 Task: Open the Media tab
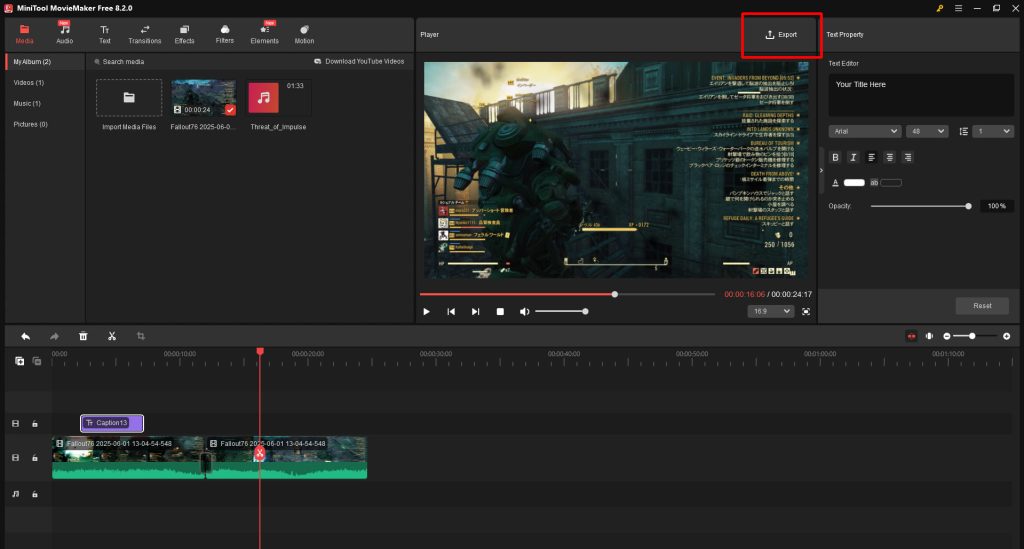pos(24,34)
